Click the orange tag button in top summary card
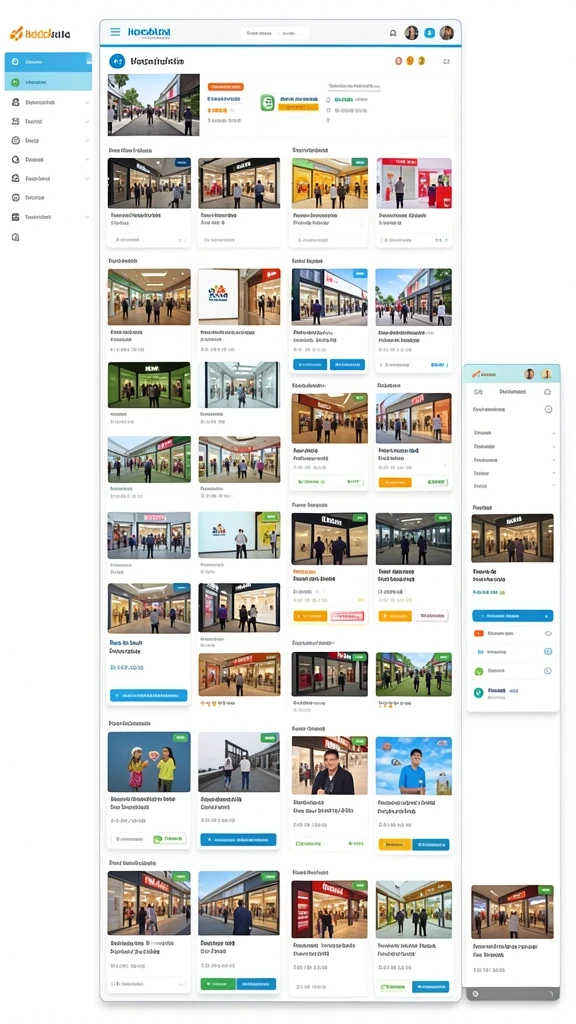This screenshot has height=1024, width=576. pyautogui.click(x=226, y=86)
